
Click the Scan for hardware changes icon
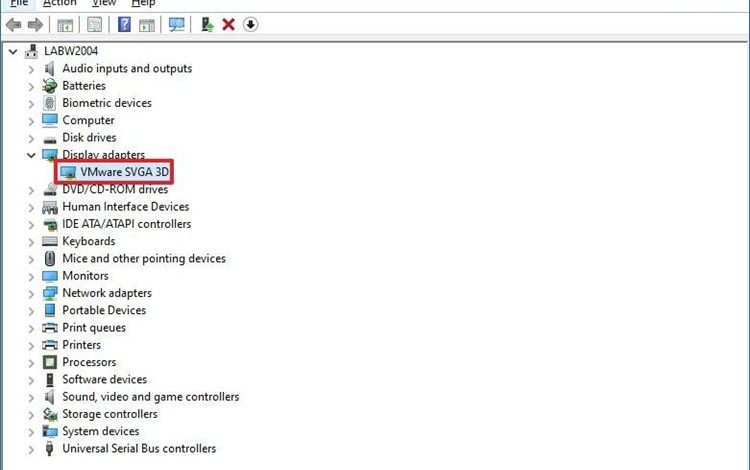tap(176, 24)
